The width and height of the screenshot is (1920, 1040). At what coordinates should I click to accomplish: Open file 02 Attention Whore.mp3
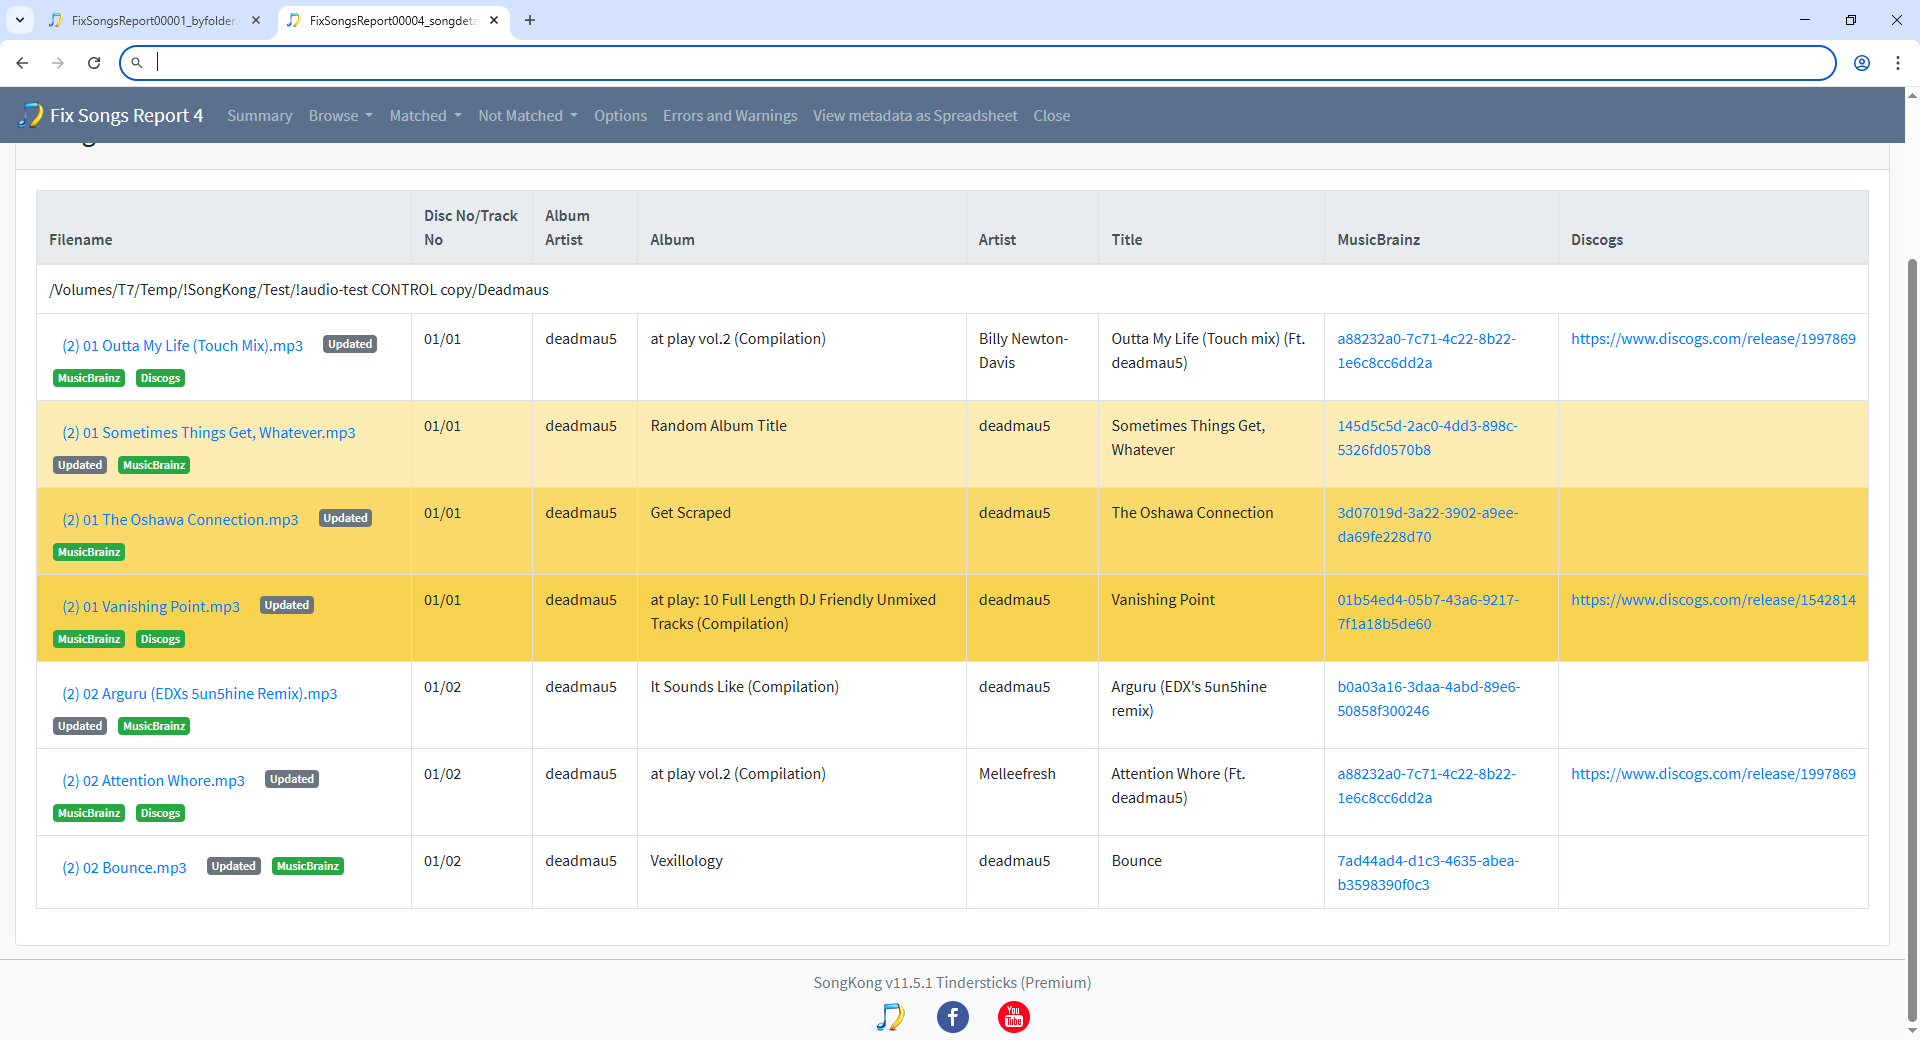click(153, 781)
